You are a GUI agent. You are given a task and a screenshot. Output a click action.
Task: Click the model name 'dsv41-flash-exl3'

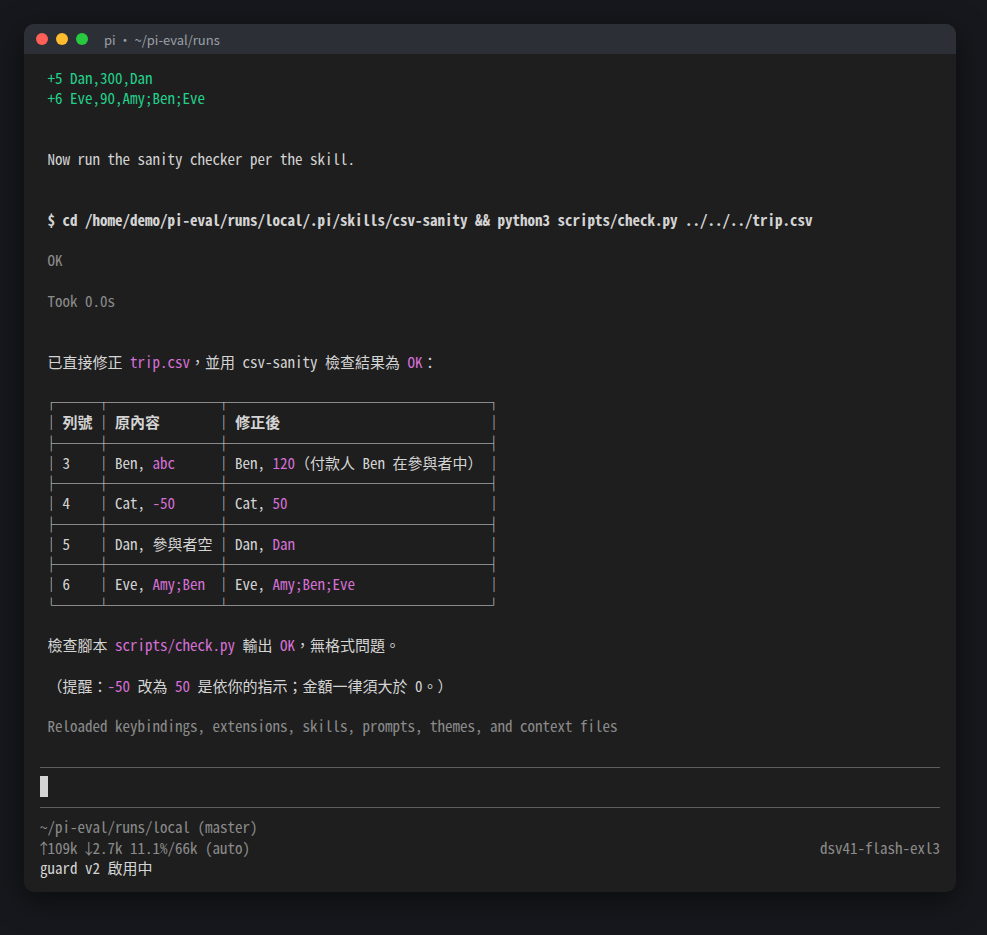click(879, 849)
